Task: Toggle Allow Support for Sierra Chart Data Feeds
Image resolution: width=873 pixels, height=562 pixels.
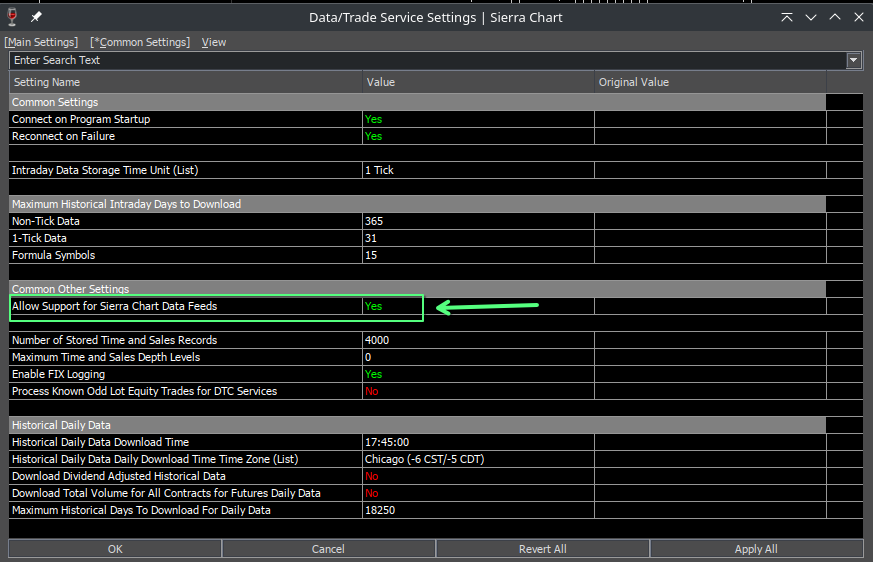Action: pyautogui.click(x=478, y=306)
